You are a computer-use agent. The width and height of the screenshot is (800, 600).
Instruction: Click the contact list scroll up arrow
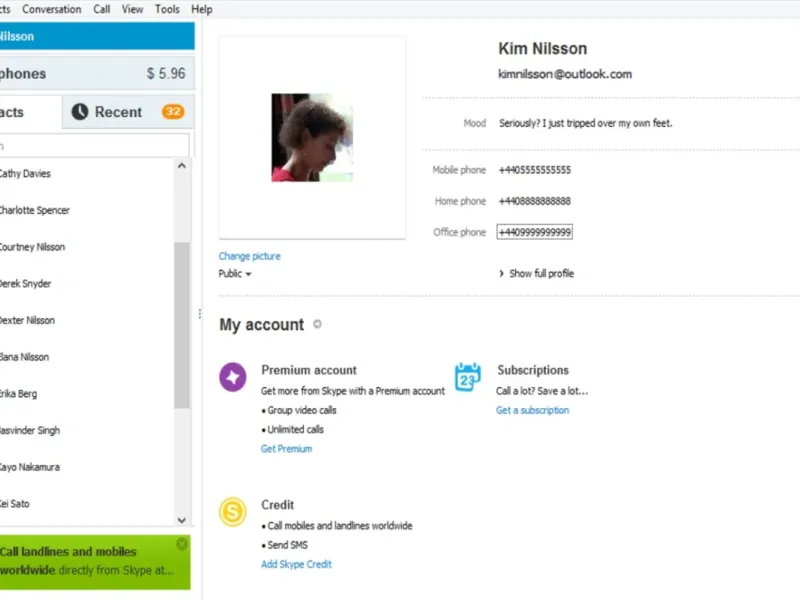(x=182, y=166)
